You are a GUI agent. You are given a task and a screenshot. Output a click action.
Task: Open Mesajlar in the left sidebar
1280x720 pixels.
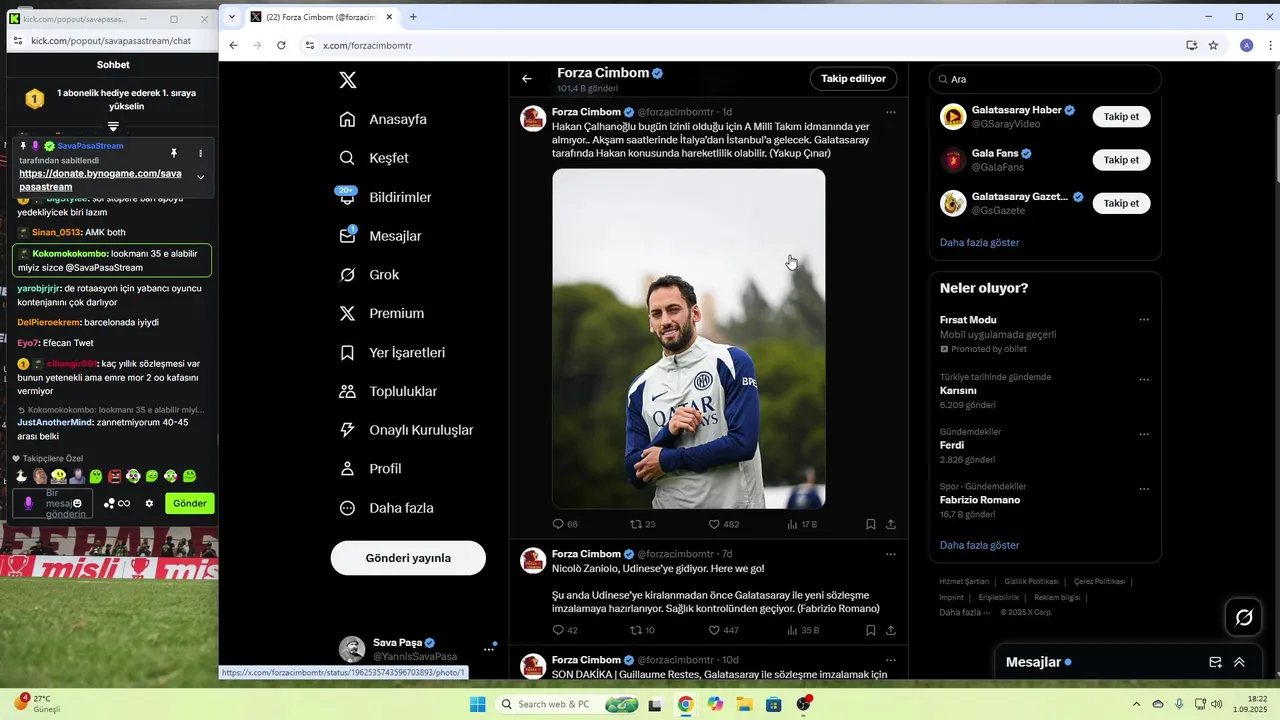click(380, 236)
